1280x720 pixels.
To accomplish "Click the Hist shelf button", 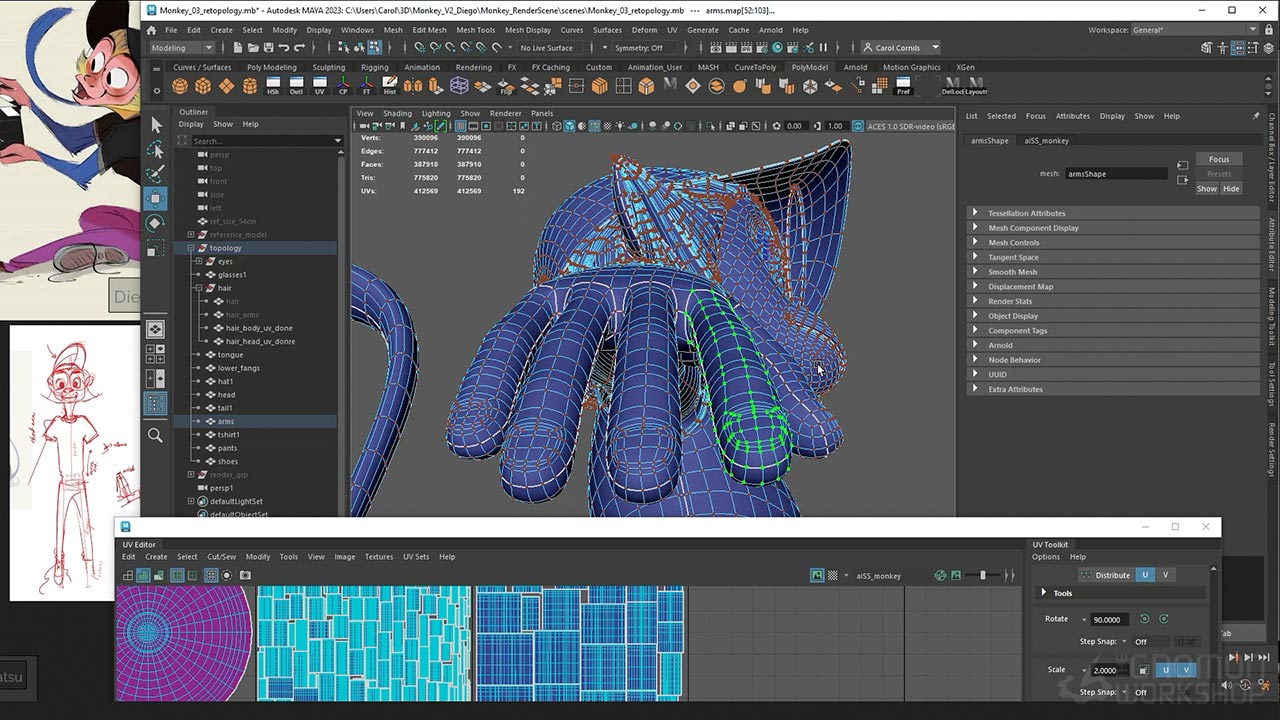I will pyautogui.click(x=389, y=86).
